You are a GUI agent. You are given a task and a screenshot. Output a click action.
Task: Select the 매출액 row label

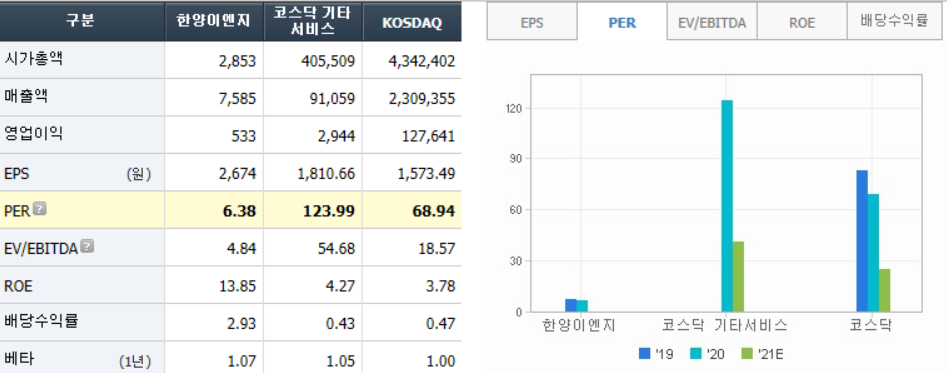pos(26,97)
